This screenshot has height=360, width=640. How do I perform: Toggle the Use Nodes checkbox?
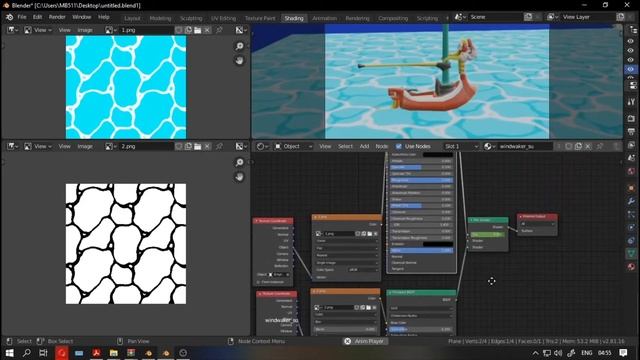point(399,146)
